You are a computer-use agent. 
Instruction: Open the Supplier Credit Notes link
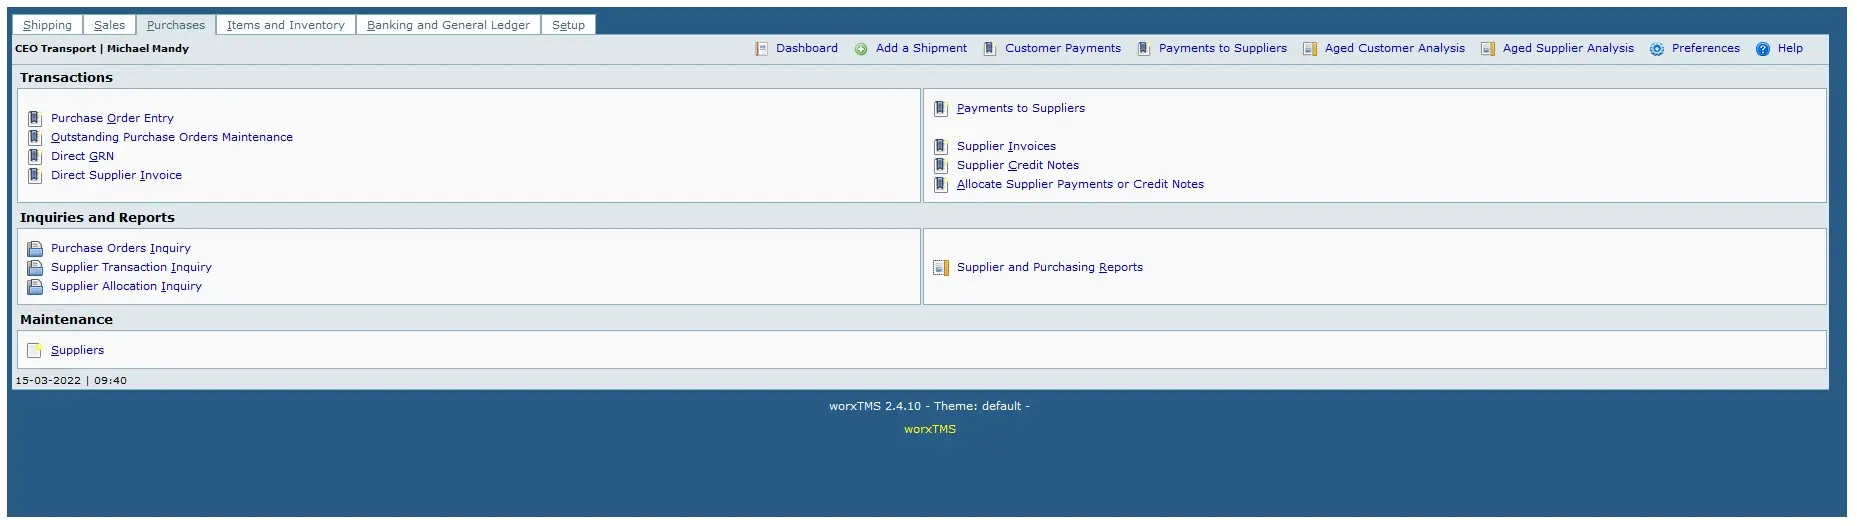(1018, 165)
